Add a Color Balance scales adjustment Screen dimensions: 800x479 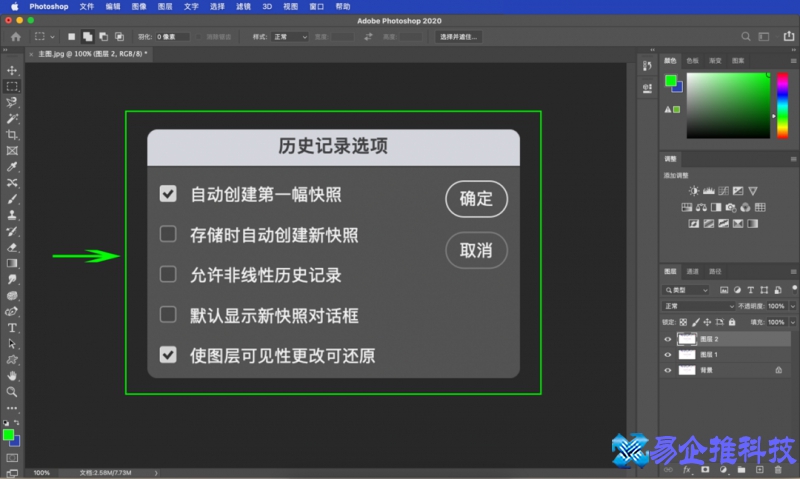pyautogui.click(x=702, y=207)
